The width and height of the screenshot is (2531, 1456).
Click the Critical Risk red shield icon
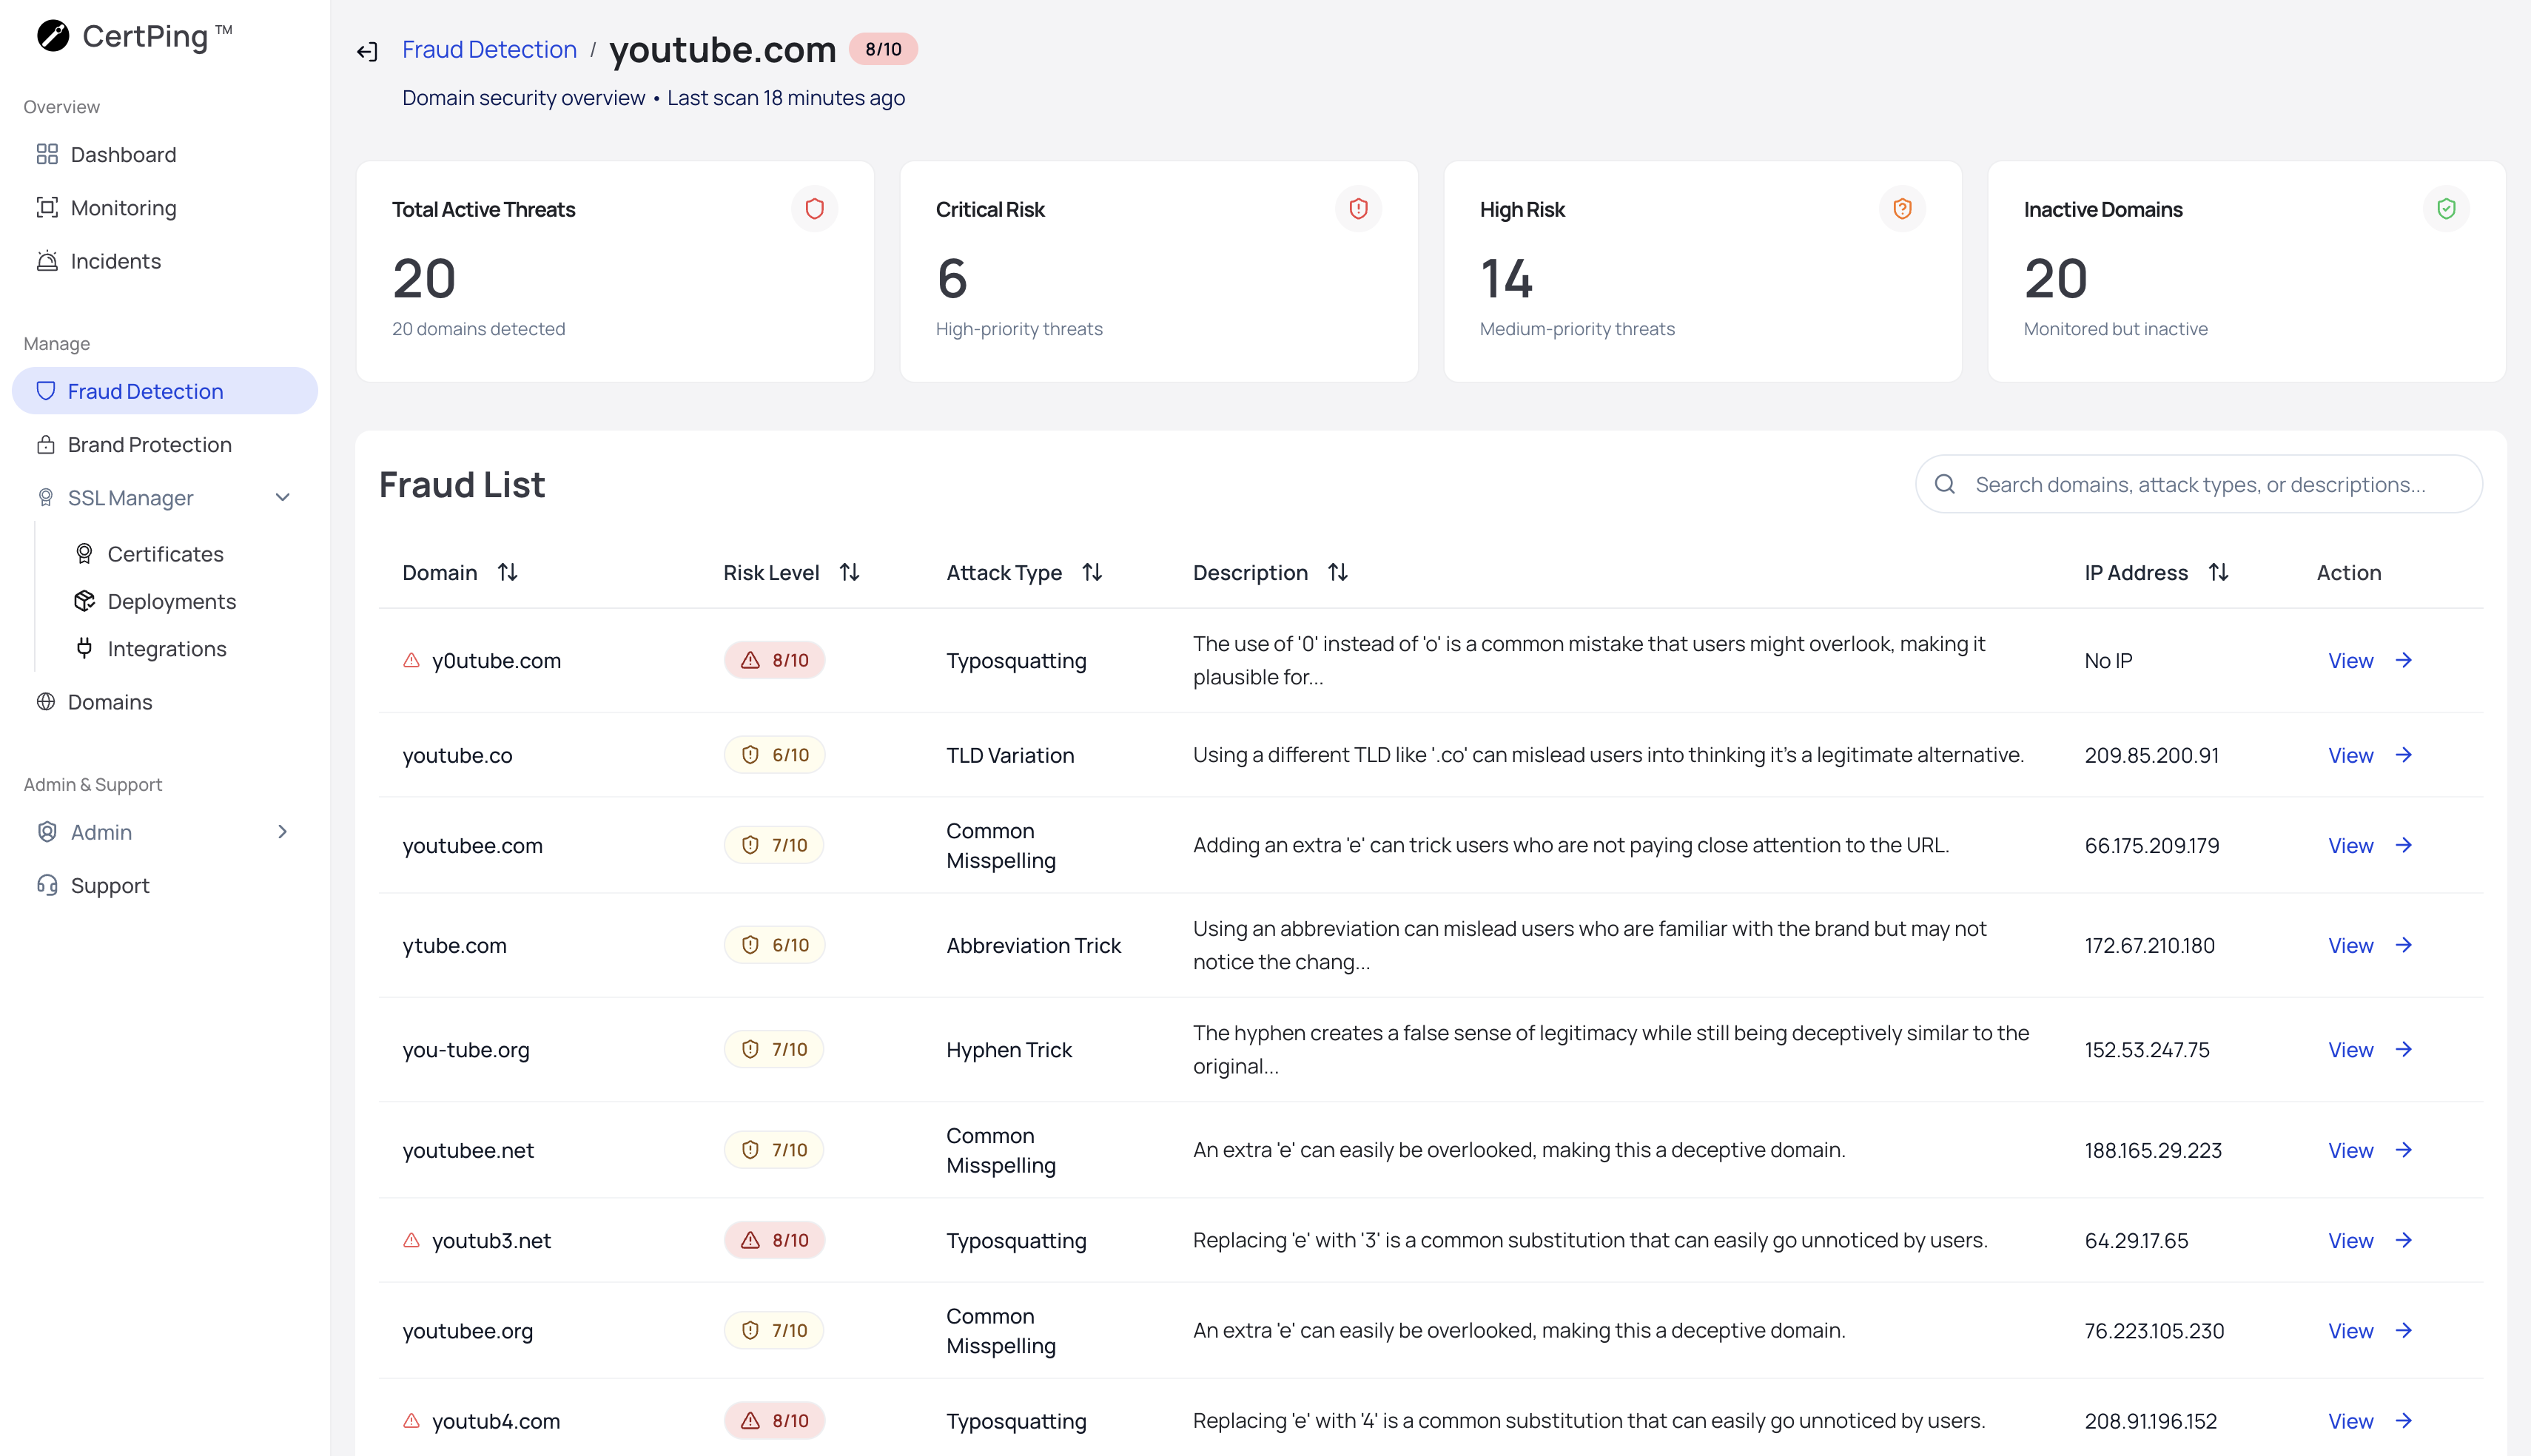coord(1357,209)
